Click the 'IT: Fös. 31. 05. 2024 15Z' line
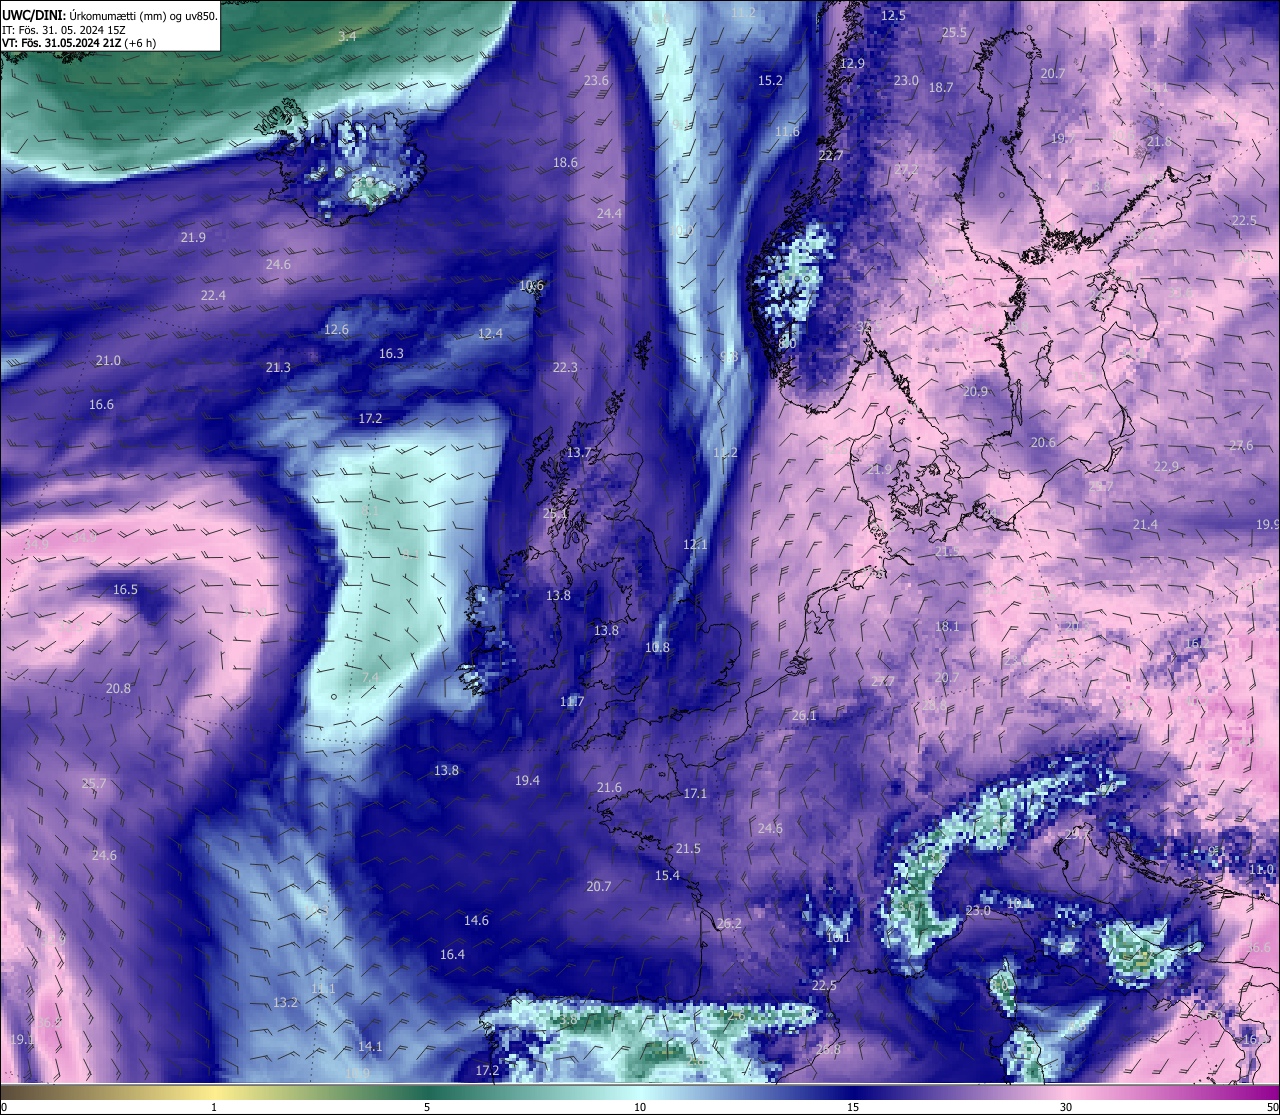 [x=64, y=30]
